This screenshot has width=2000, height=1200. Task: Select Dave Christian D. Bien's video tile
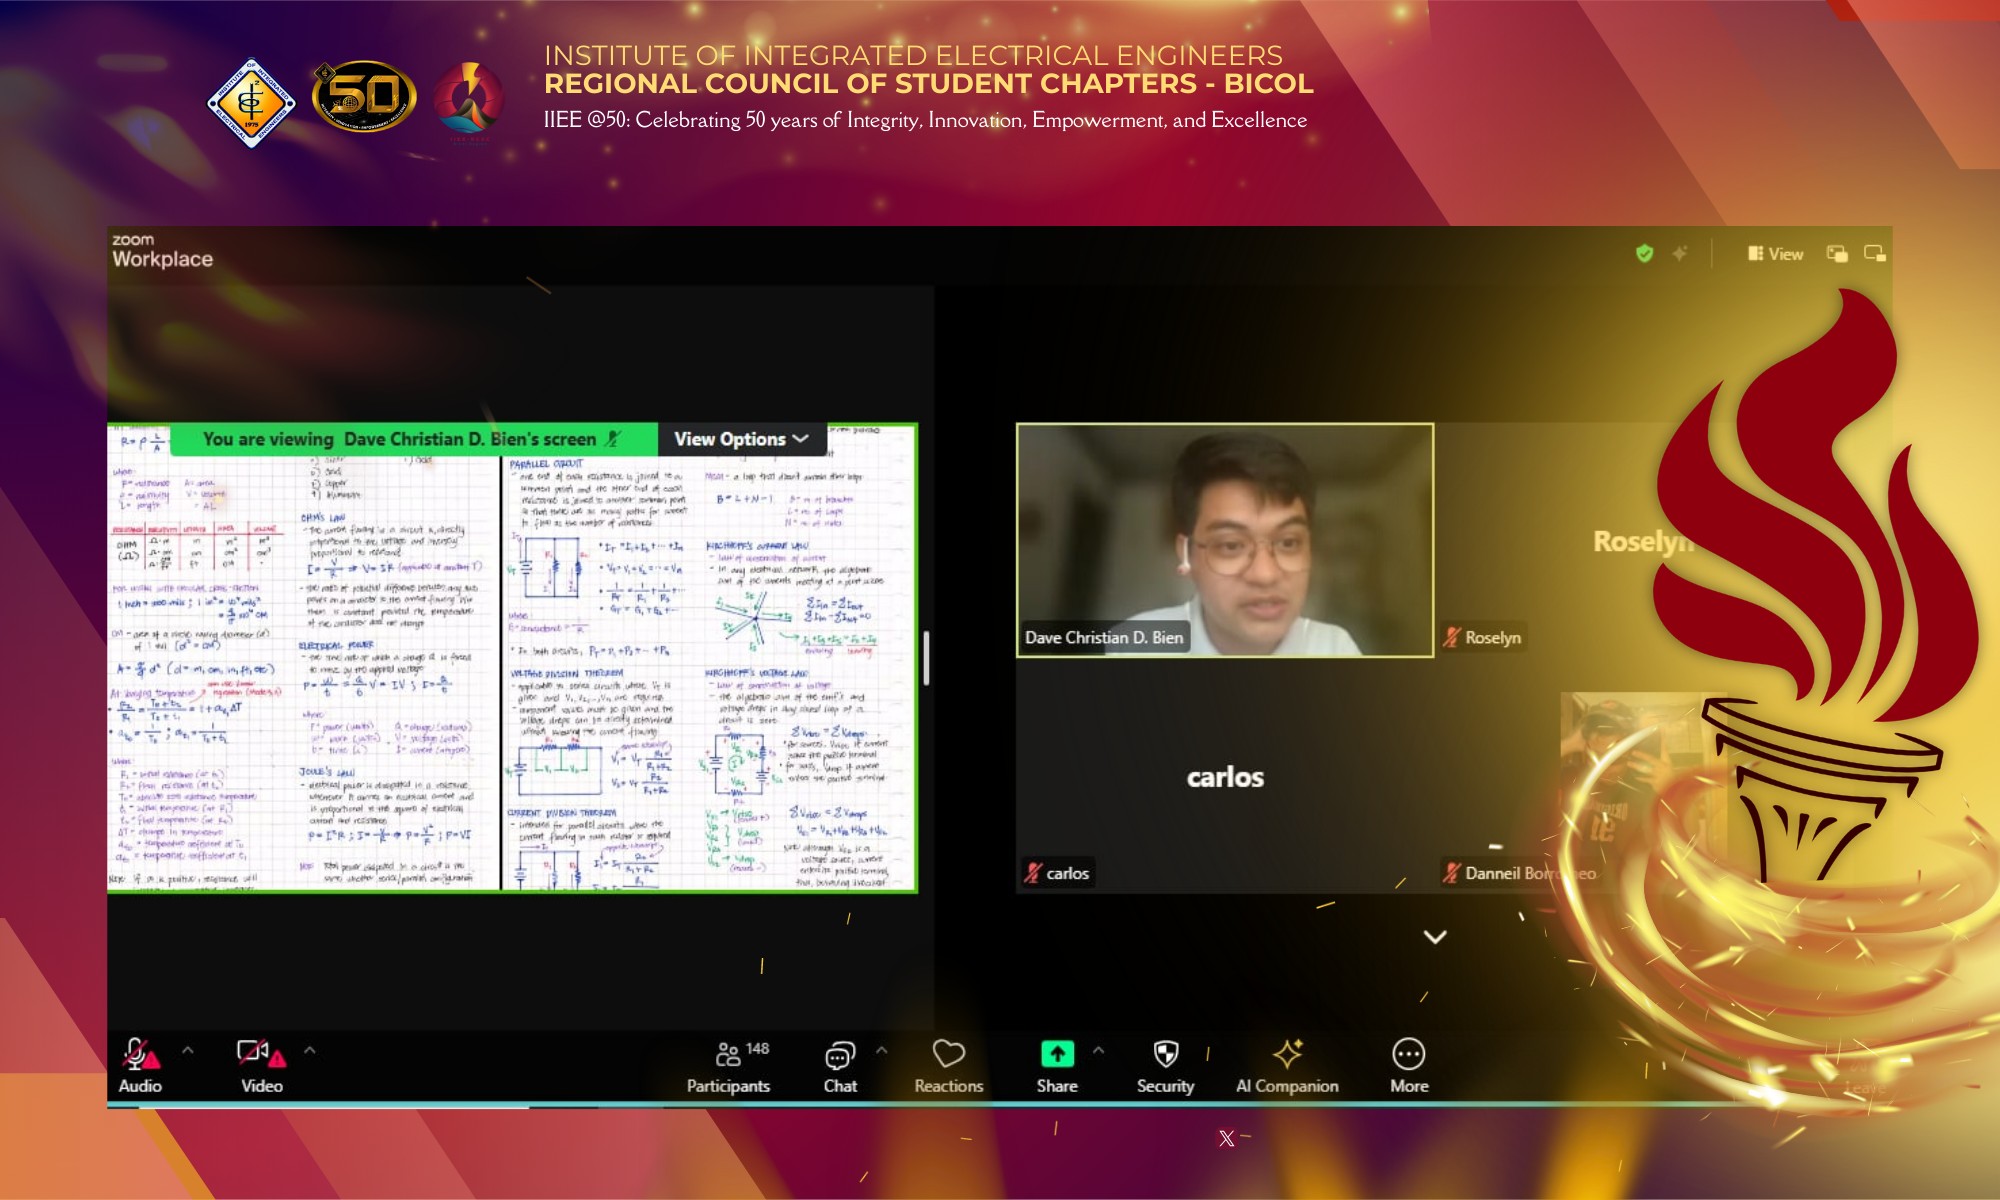tap(1225, 540)
